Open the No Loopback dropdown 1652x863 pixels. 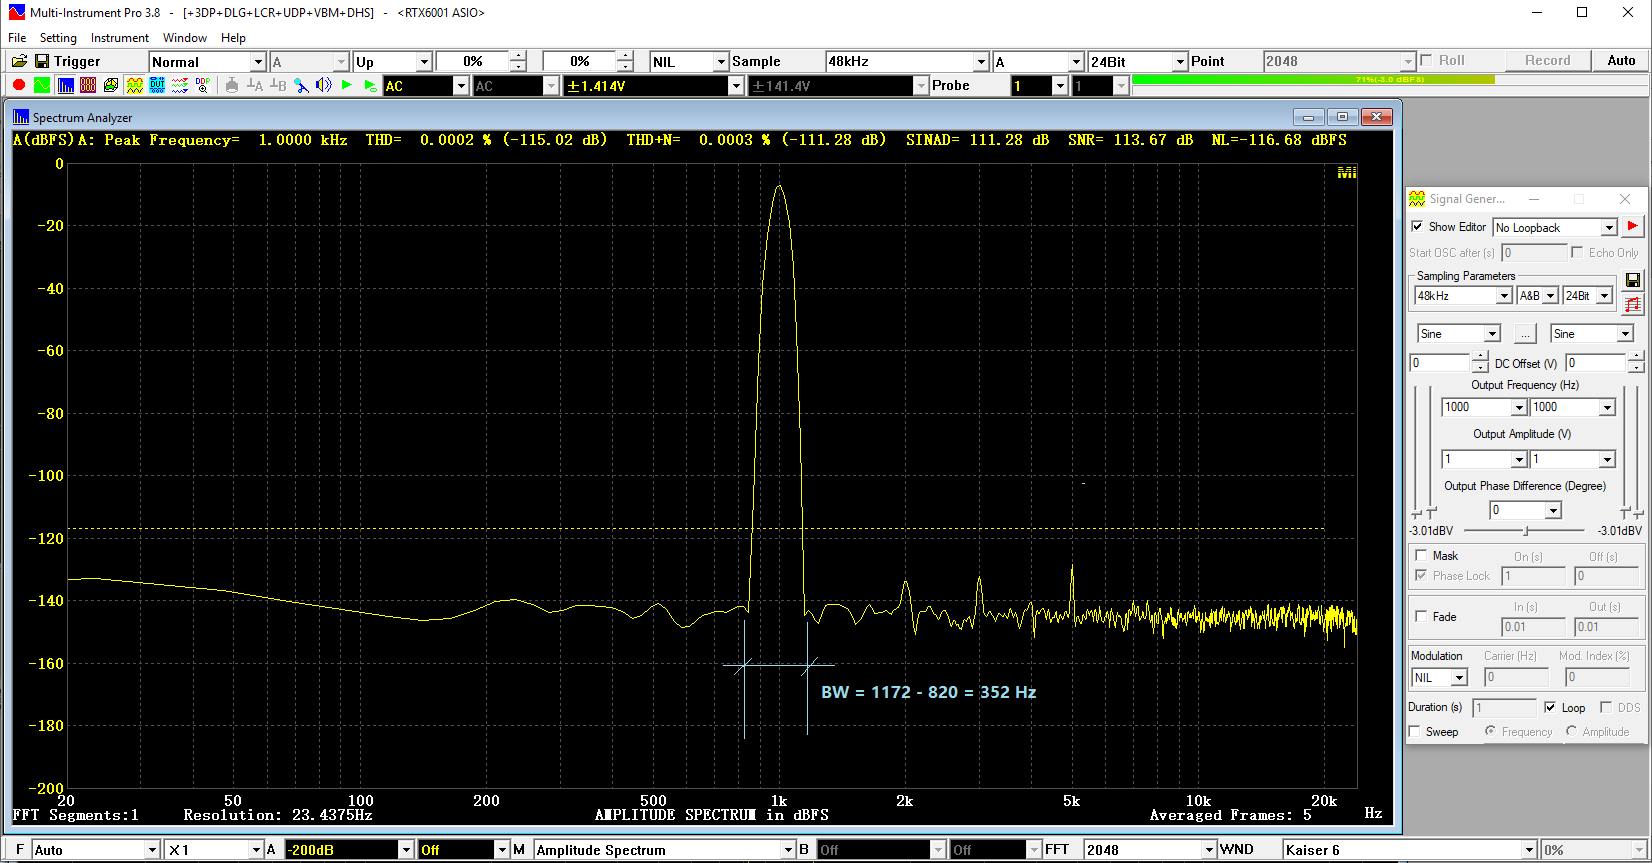pyautogui.click(x=1608, y=228)
